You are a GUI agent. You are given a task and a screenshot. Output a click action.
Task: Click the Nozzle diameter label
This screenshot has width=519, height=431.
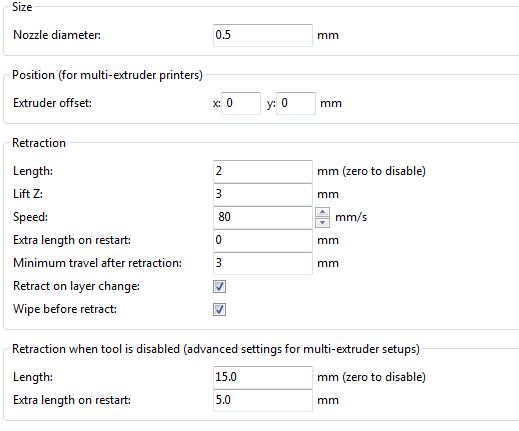point(57,35)
